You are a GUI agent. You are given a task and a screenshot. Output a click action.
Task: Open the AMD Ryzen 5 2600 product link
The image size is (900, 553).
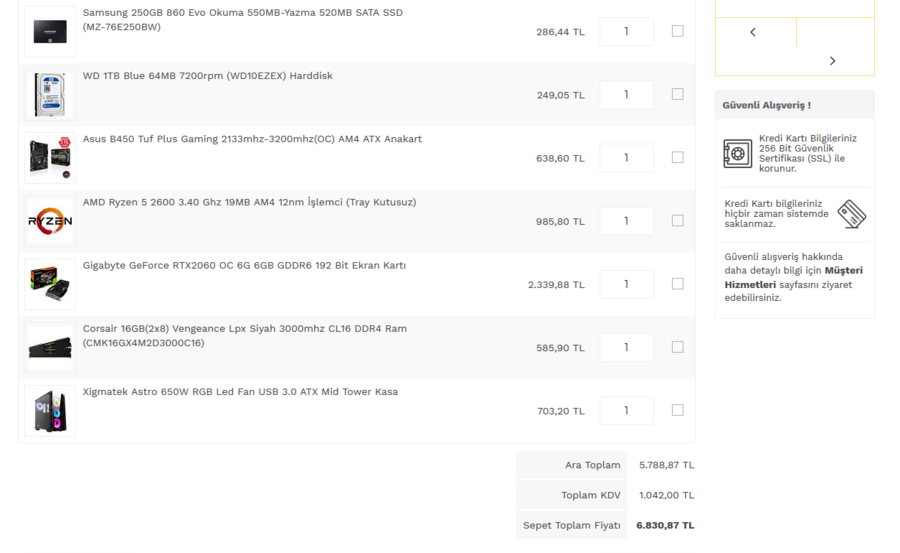pos(249,202)
